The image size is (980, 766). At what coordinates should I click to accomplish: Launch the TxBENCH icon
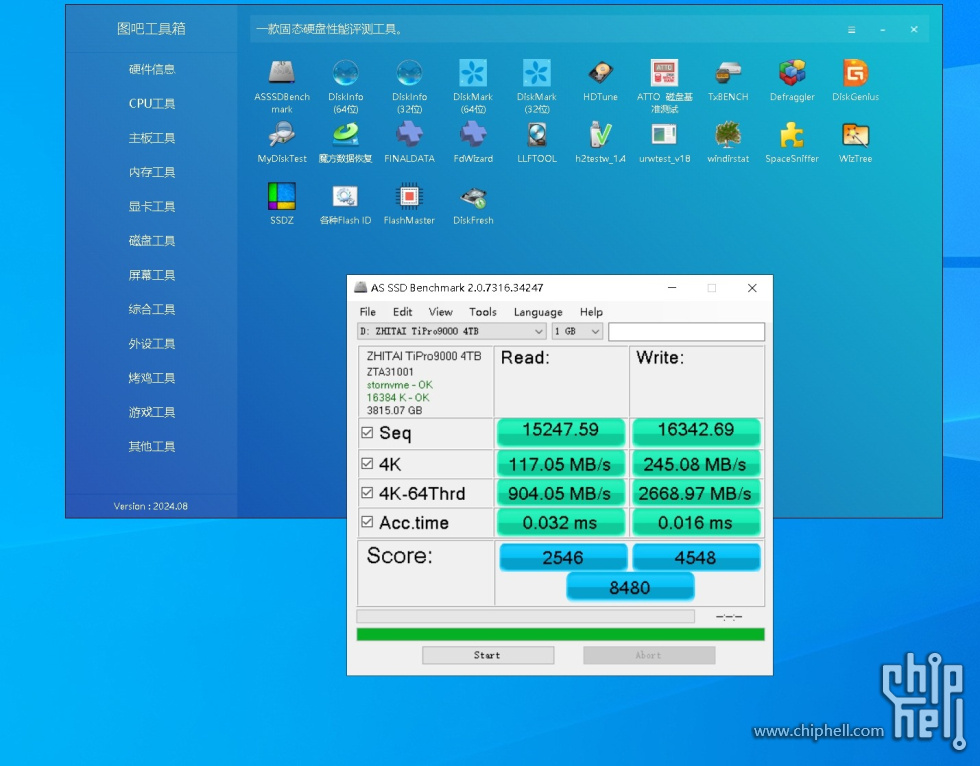pyautogui.click(x=728, y=73)
